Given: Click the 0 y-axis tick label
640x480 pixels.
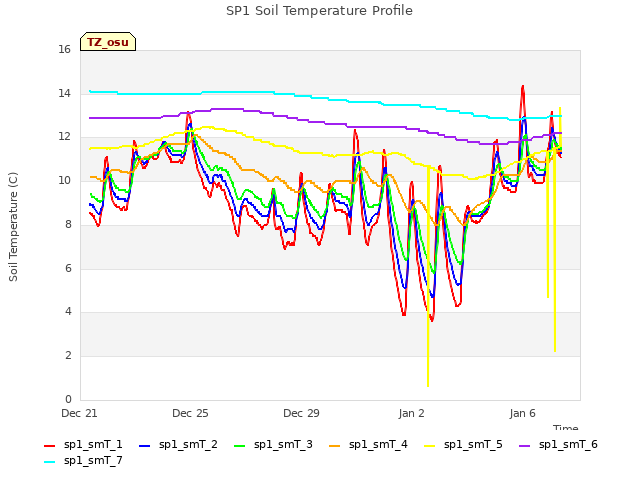Looking at the screenshot, I should click(68, 399).
